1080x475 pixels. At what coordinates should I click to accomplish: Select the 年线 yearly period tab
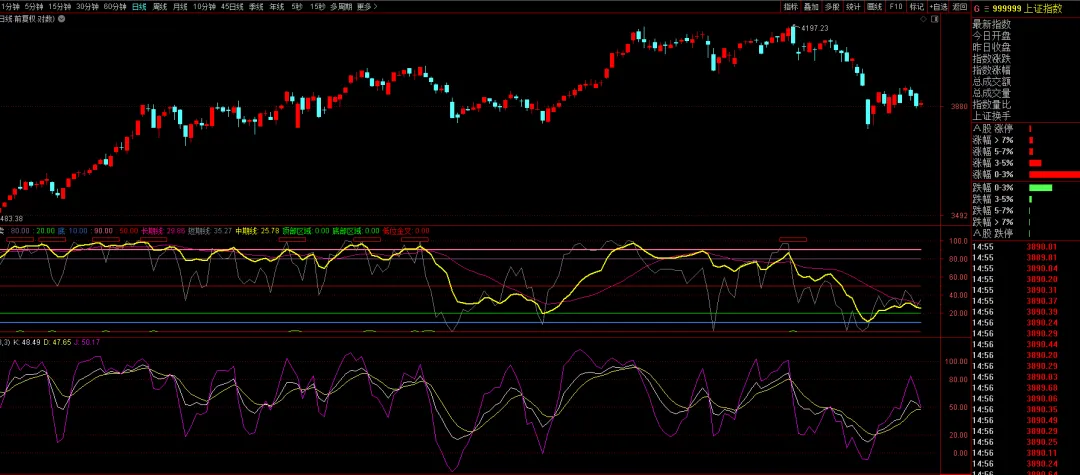[277, 6]
